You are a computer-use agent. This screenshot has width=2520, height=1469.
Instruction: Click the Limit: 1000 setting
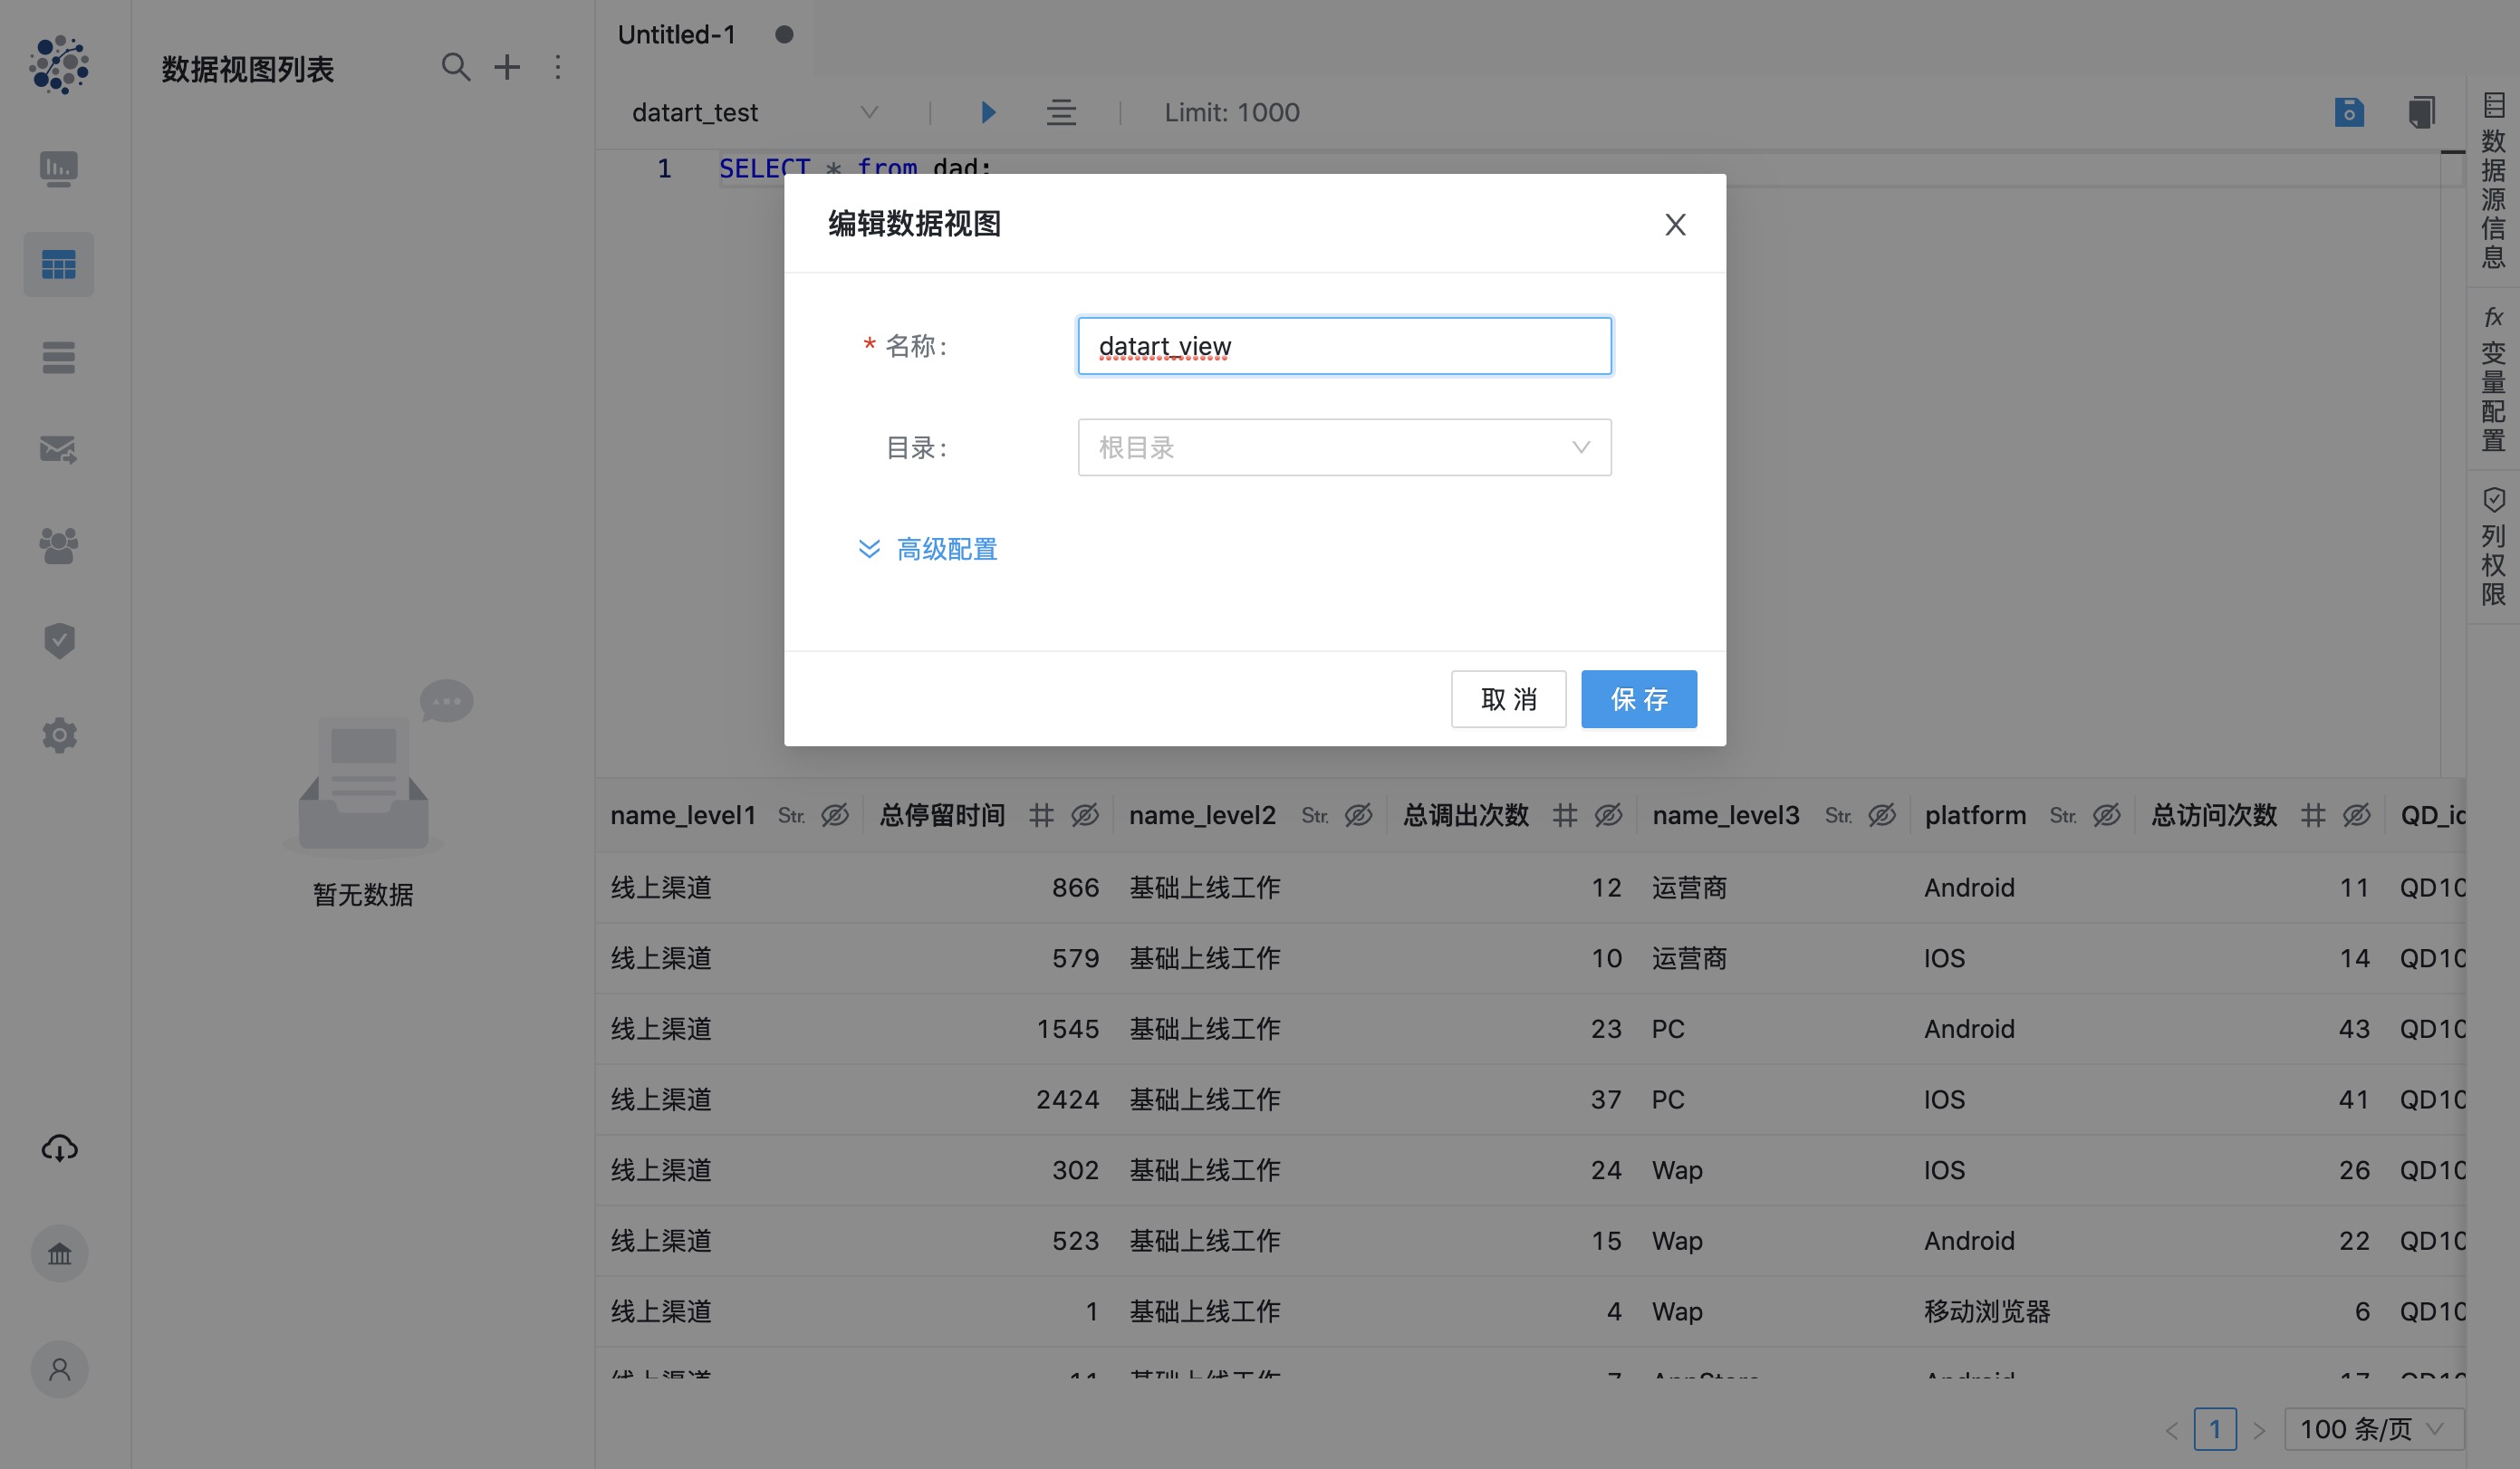click(x=1232, y=112)
